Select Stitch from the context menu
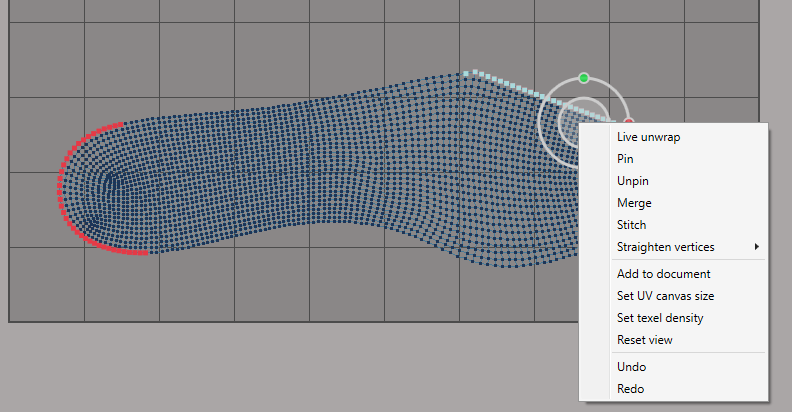This screenshot has height=412, width=792. pyautogui.click(x=631, y=225)
